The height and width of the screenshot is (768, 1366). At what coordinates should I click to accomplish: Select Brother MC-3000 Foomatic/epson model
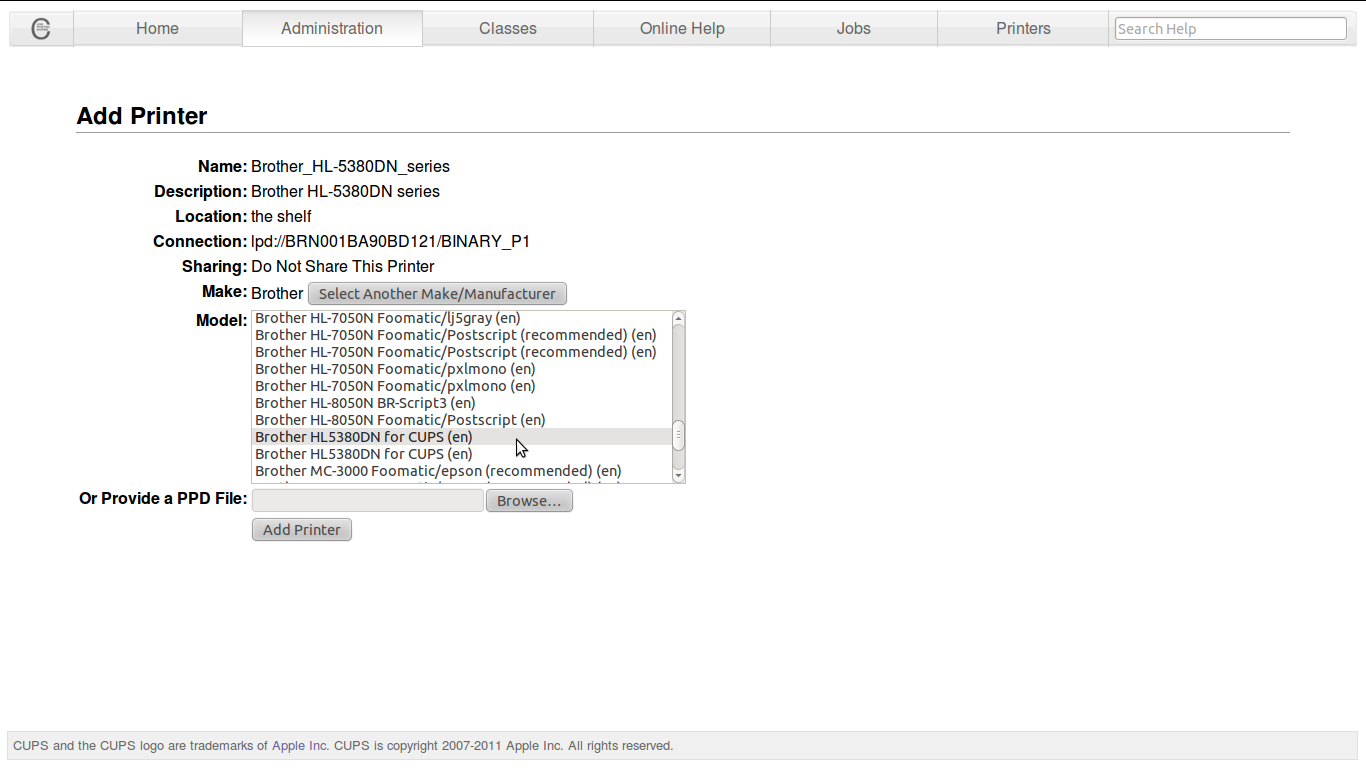(438, 471)
